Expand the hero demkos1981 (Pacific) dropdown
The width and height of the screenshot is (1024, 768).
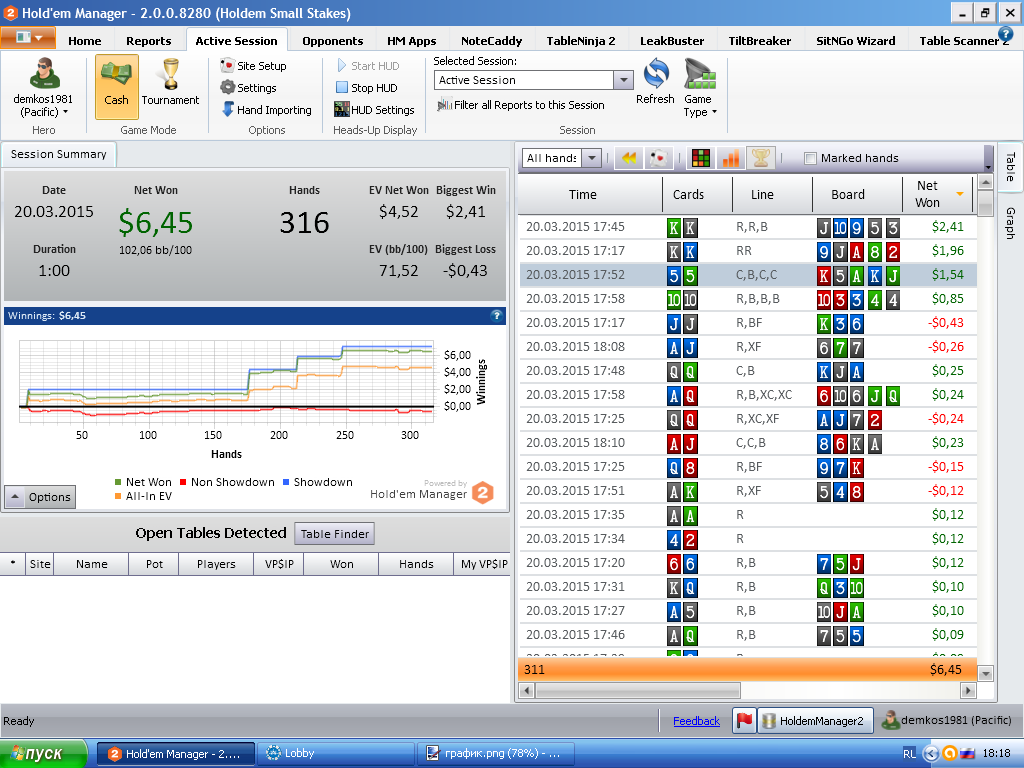[43, 106]
